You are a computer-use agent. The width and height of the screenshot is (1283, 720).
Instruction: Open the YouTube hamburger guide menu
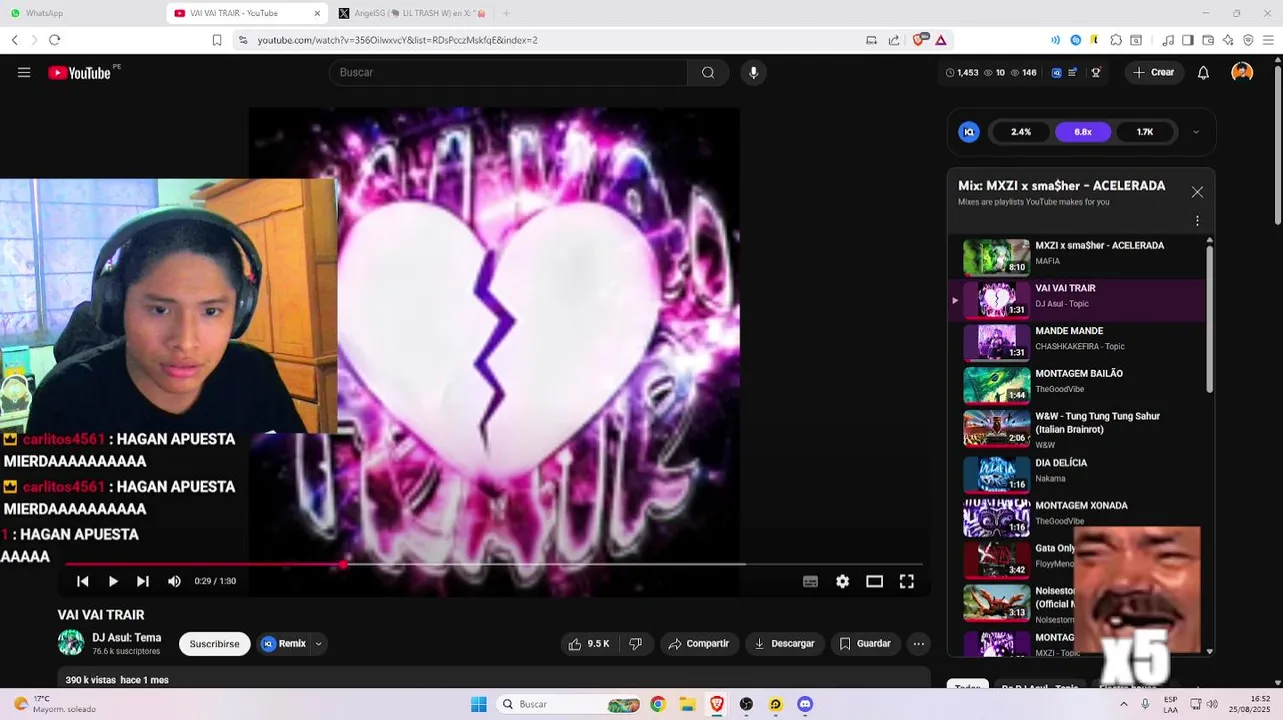click(24, 72)
